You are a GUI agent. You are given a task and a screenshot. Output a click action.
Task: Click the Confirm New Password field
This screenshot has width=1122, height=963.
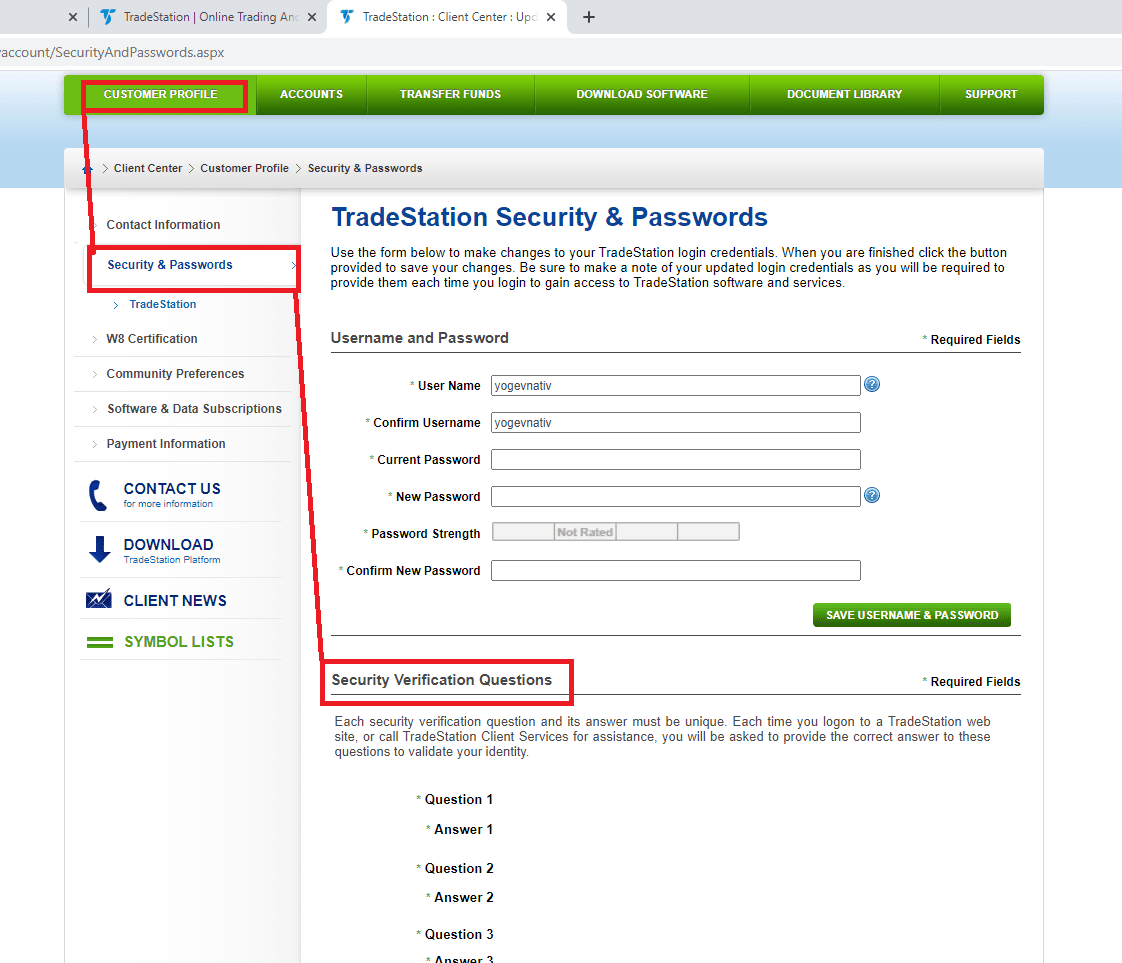tap(675, 571)
